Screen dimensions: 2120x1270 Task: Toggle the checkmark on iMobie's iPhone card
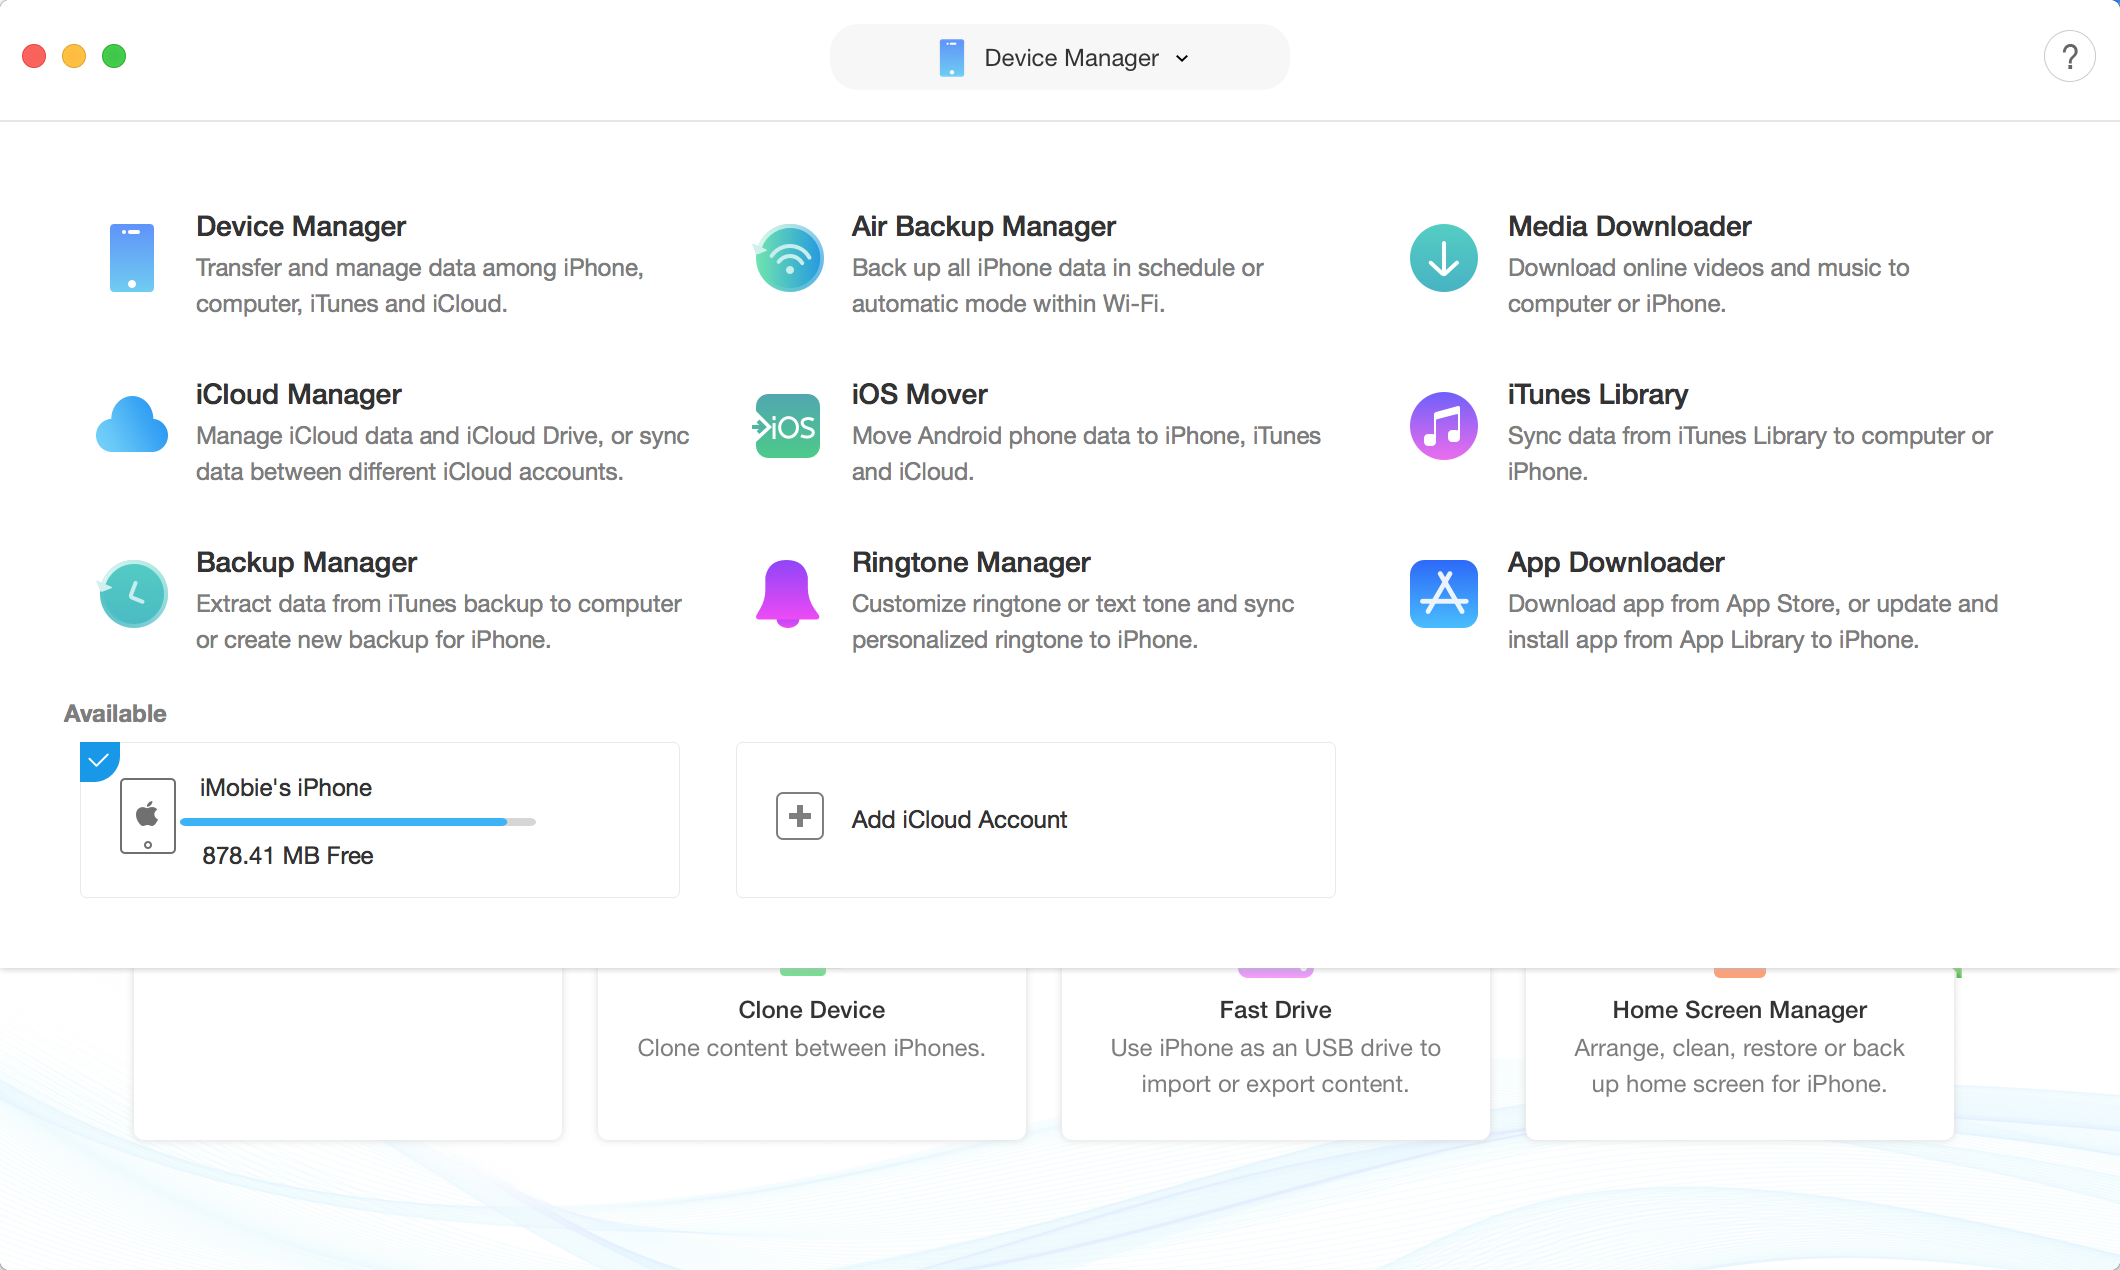pyautogui.click(x=98, y=760)
